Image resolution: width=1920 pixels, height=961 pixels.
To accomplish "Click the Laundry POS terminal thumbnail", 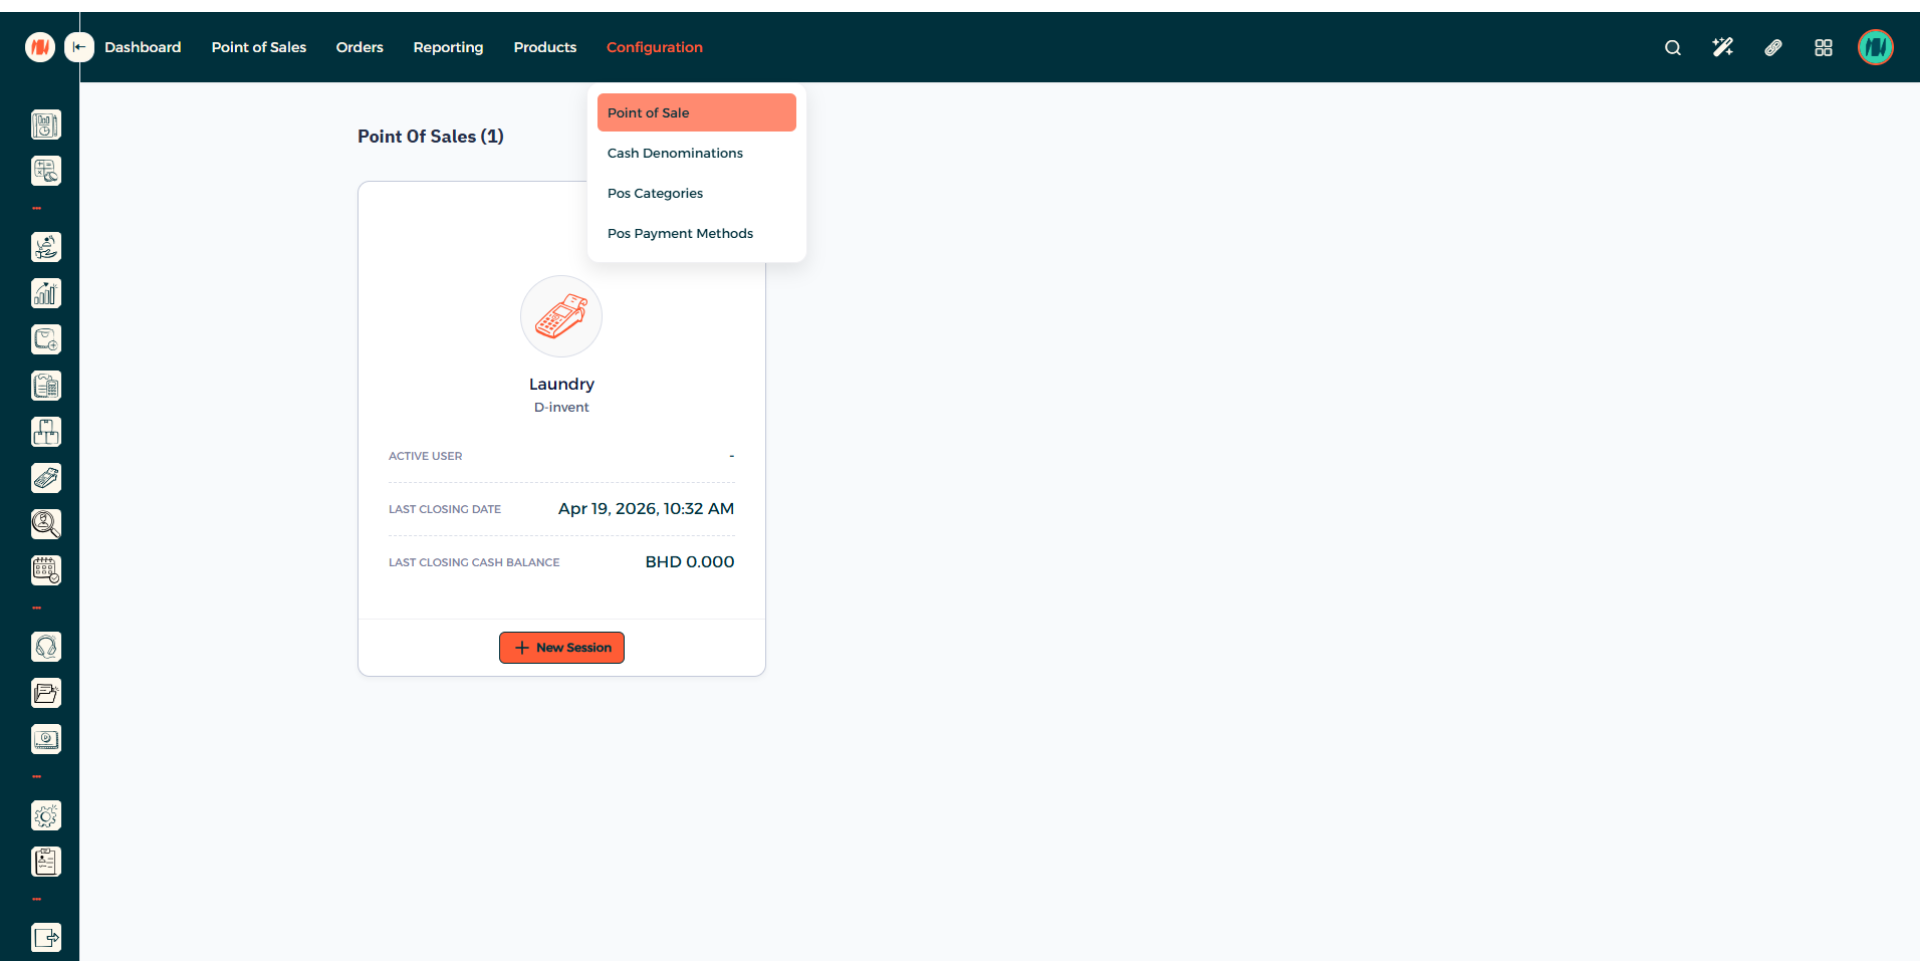I will pos(561,317).
